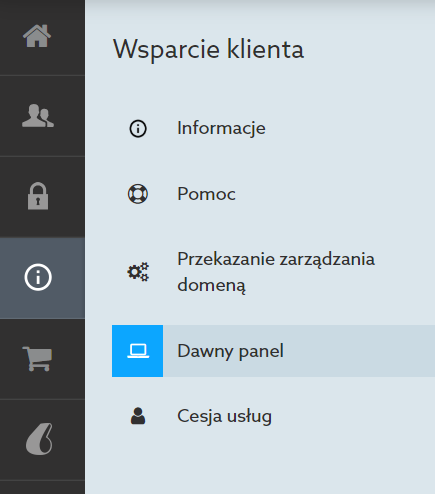Viewport: 435px width, 494px height.
Task: Click the Wsparcie klienta heading
Action: (208, 49)
